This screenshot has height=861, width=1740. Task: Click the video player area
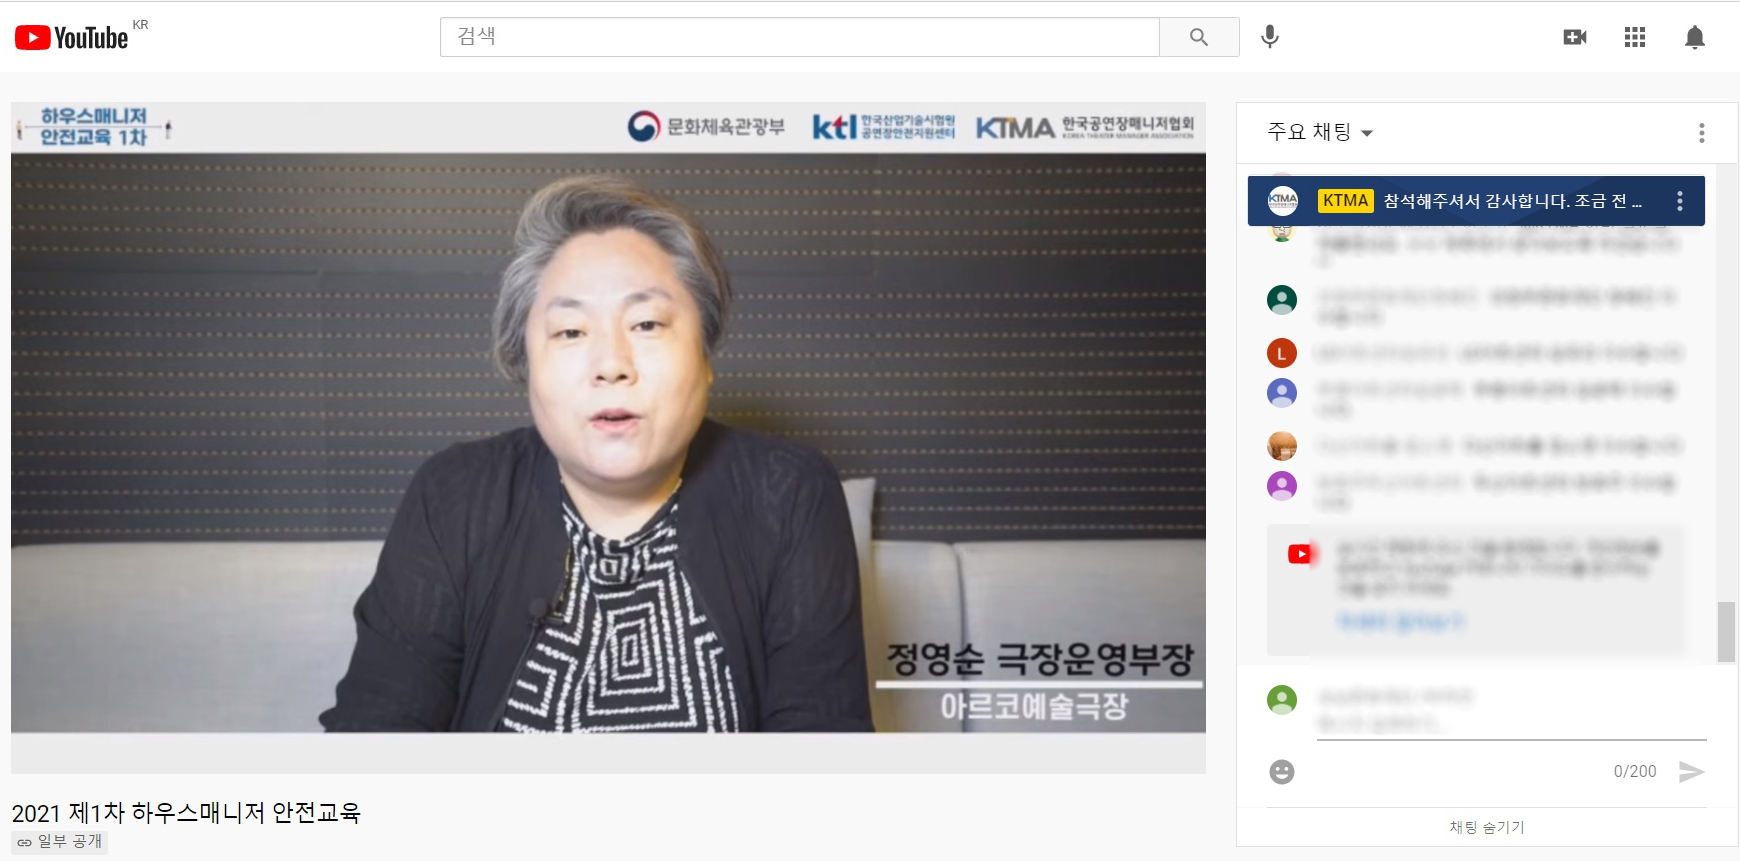pos(608,437)
